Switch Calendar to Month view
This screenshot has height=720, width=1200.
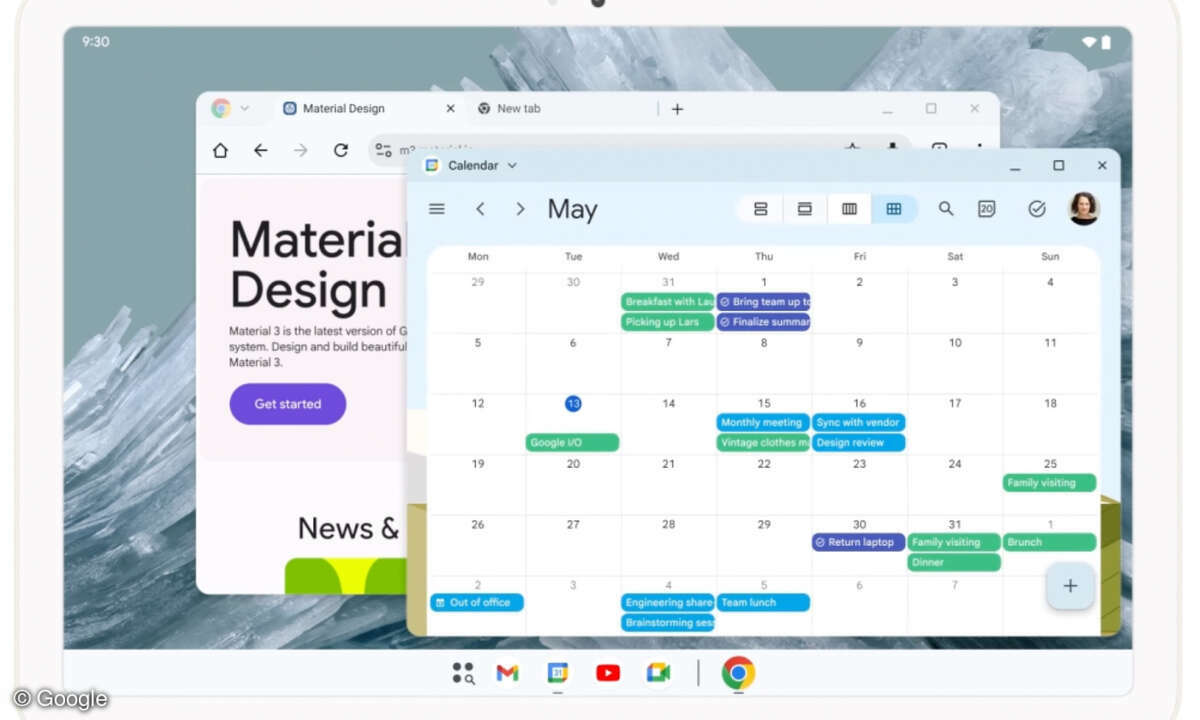click(894, 208)
